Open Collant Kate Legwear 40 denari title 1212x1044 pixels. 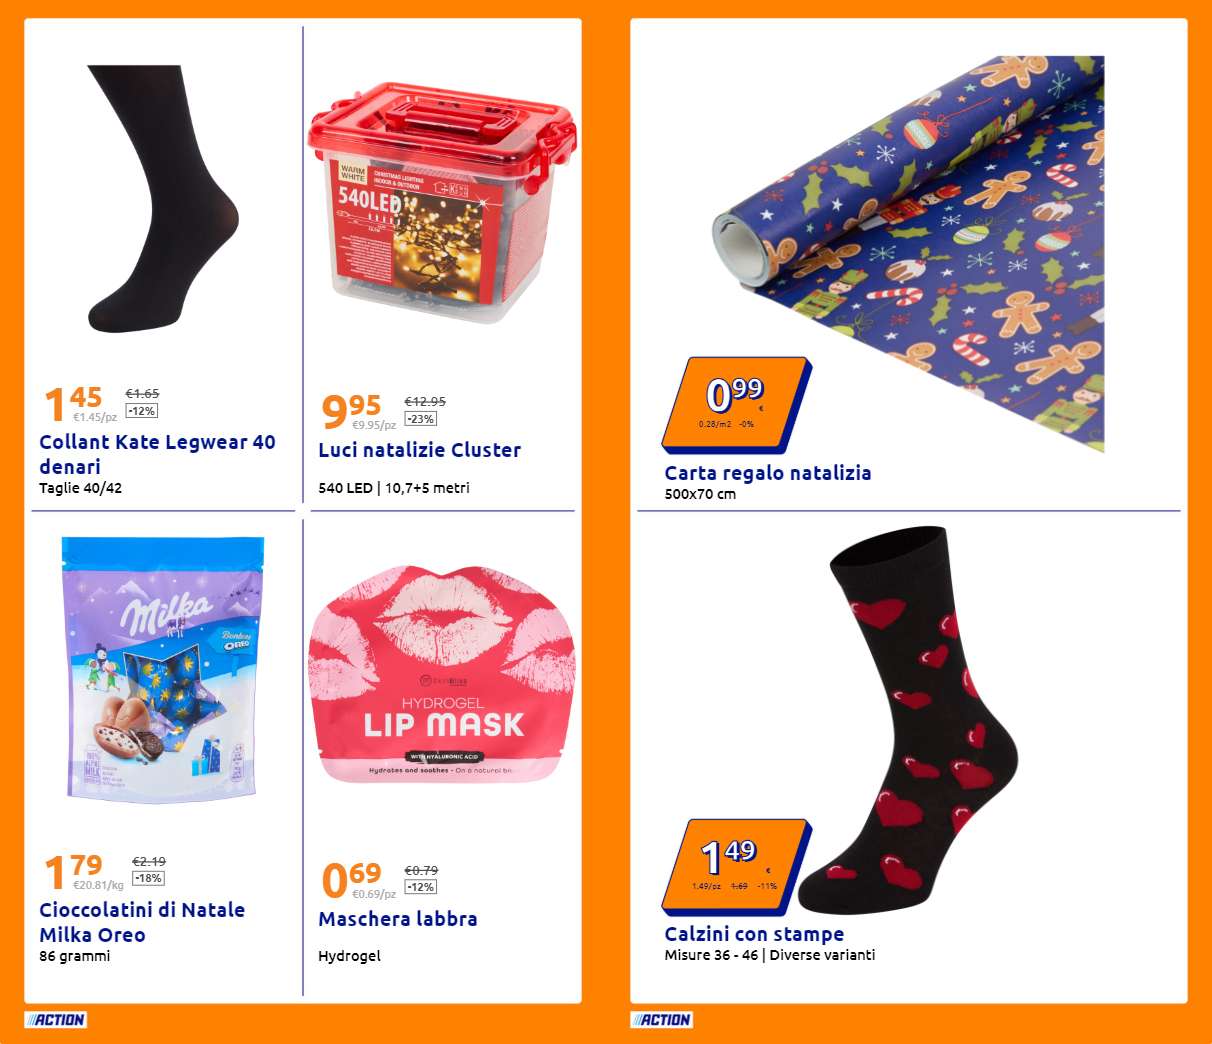(157, 454)
